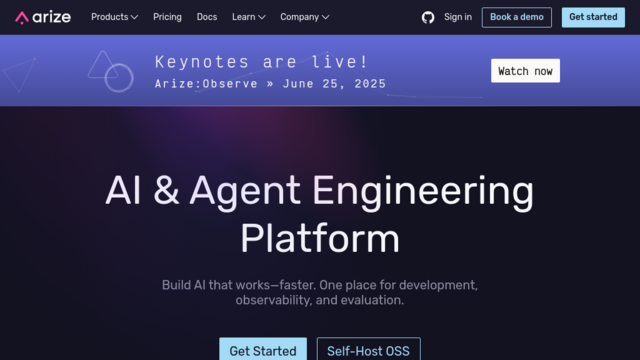Click the Arize logo in header
The image size is (640, 360).
[x=43, y=18]
